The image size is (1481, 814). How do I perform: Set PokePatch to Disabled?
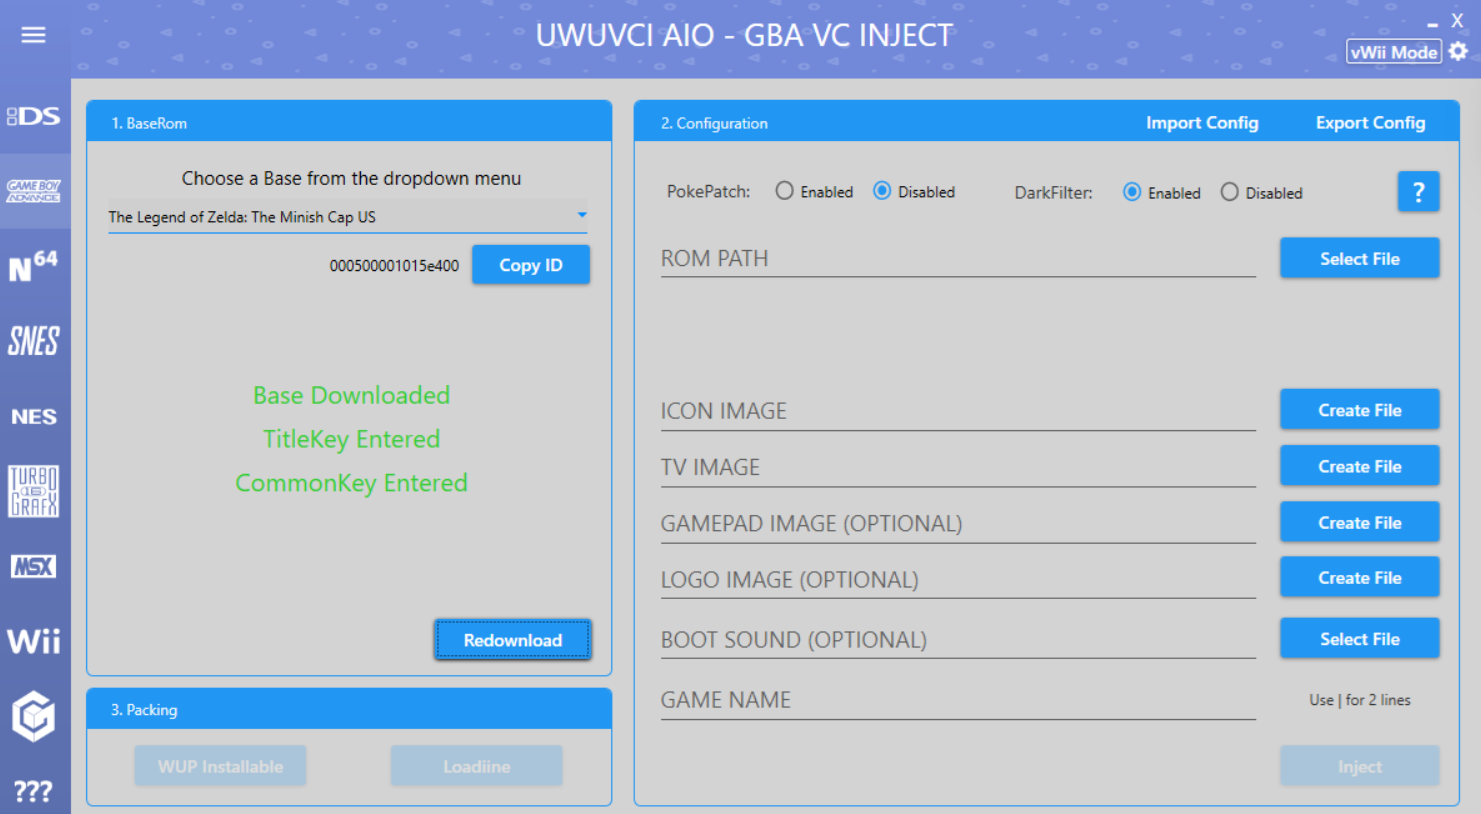coord(882,191)
